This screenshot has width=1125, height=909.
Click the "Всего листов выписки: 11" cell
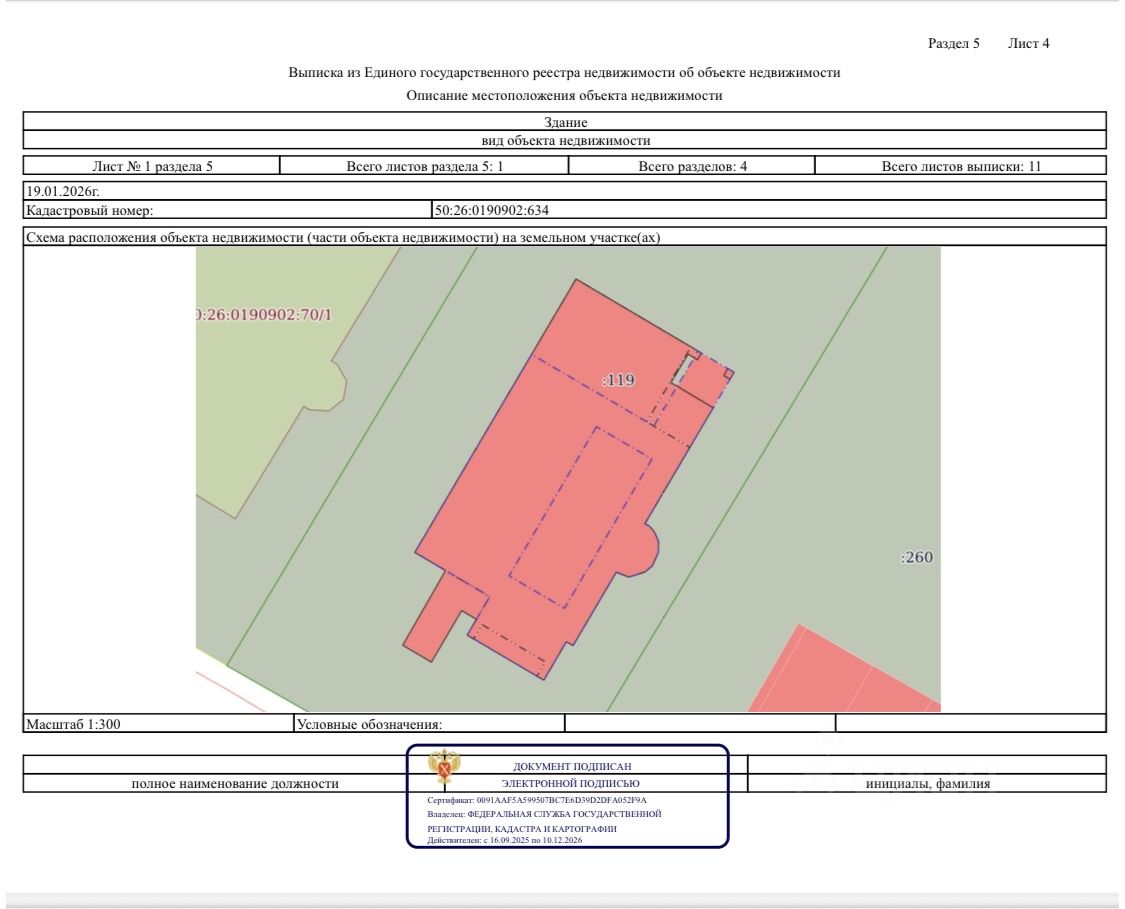(x=961, y=167)
